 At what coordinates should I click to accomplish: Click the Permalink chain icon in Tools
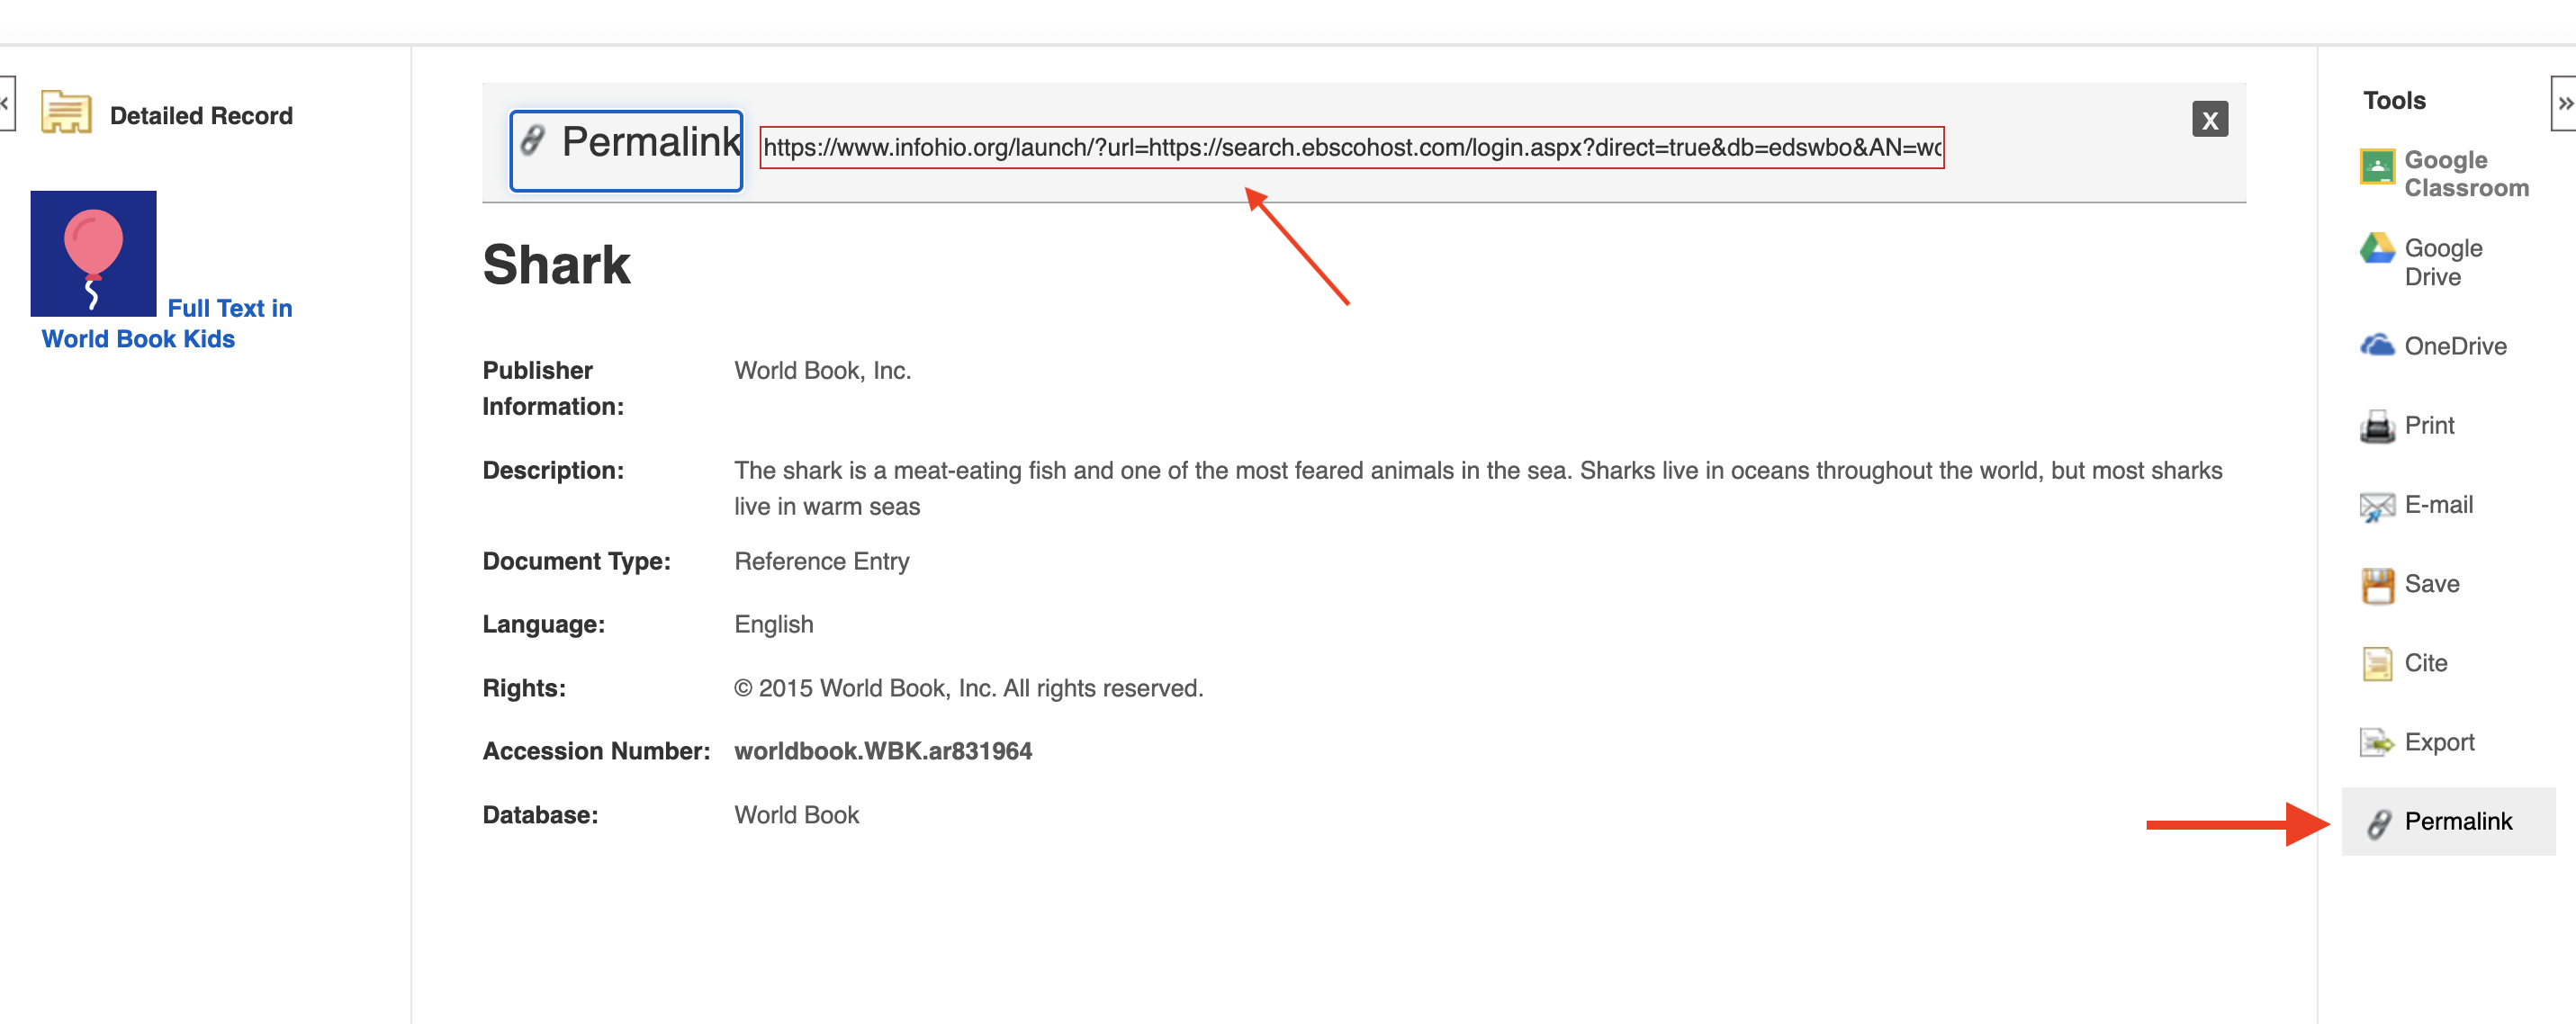point(2378,823)
